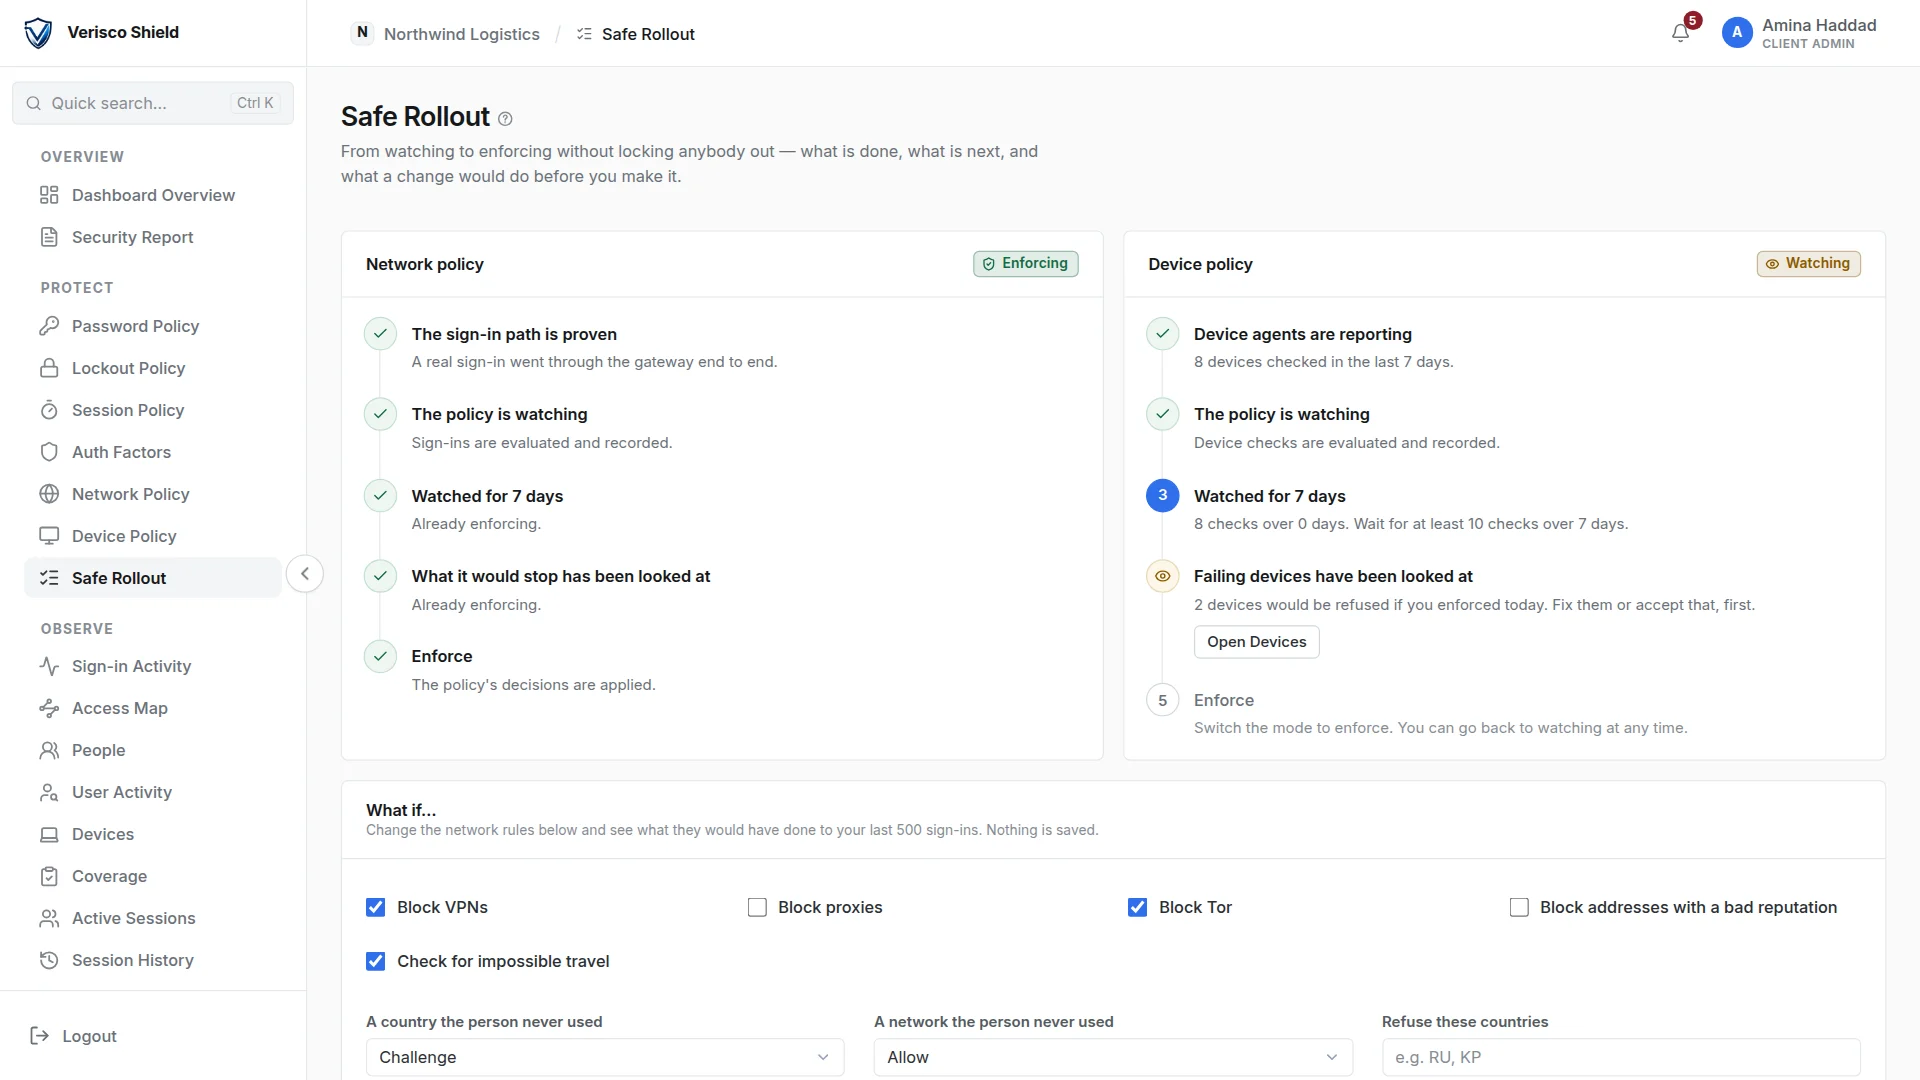
Task: Click the Password Policy key icon
Action: click(x=49, y=326)
